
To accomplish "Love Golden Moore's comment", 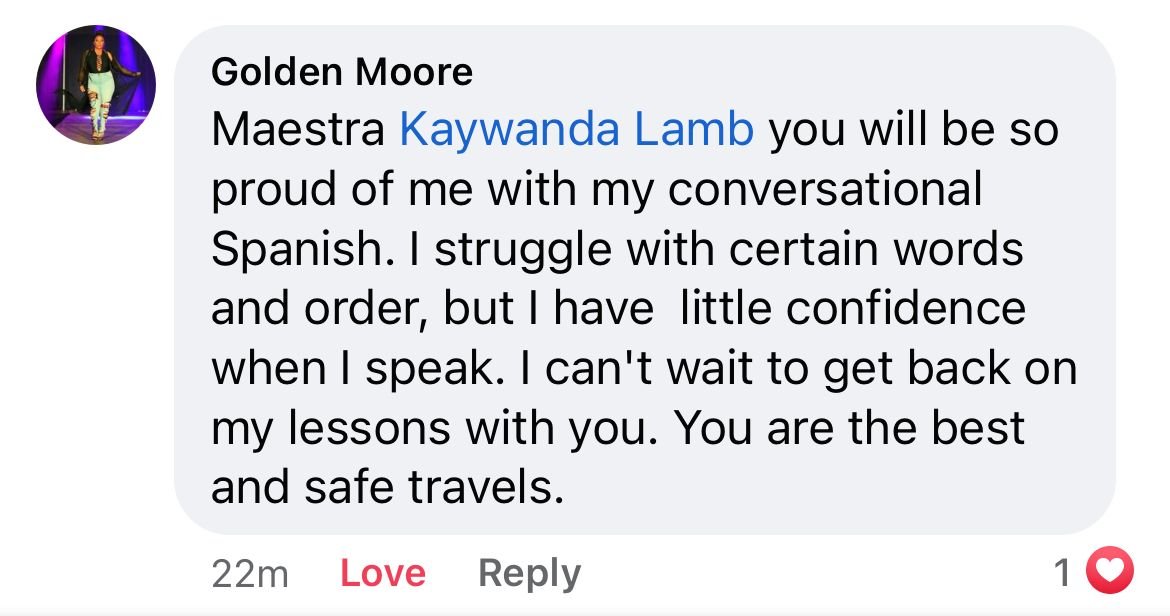I will pos(383,573).
